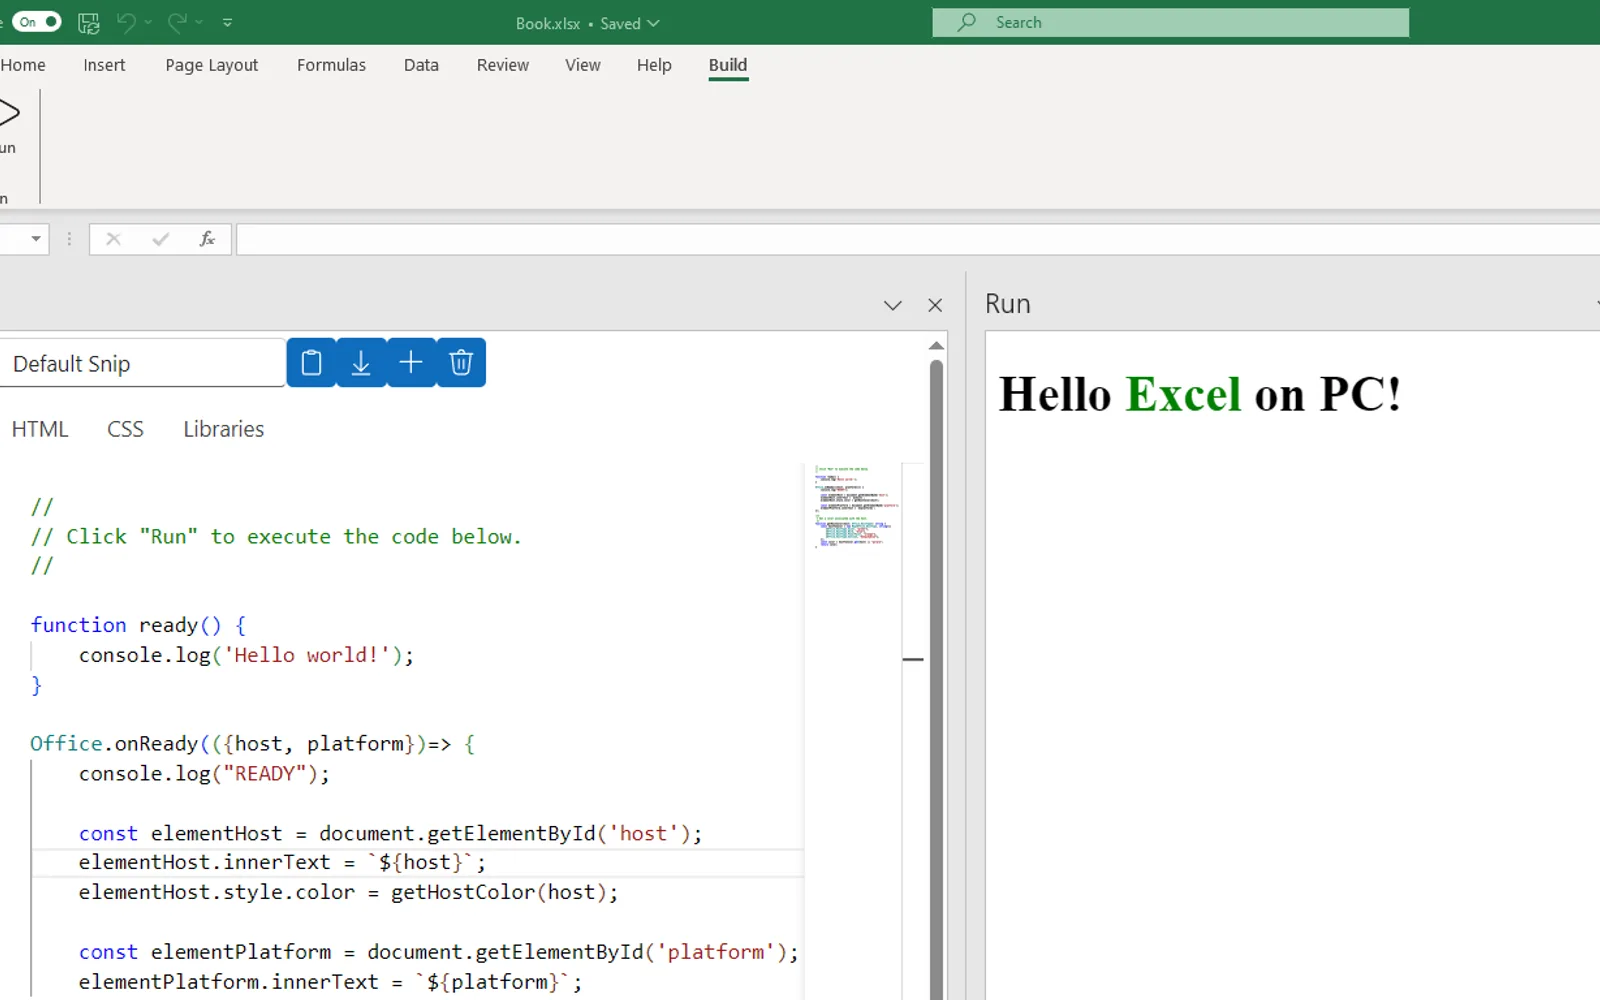The image size is (1600, 1000).
Task: Click the editor scroll up arrow
Action: click(x=936, y=345)
